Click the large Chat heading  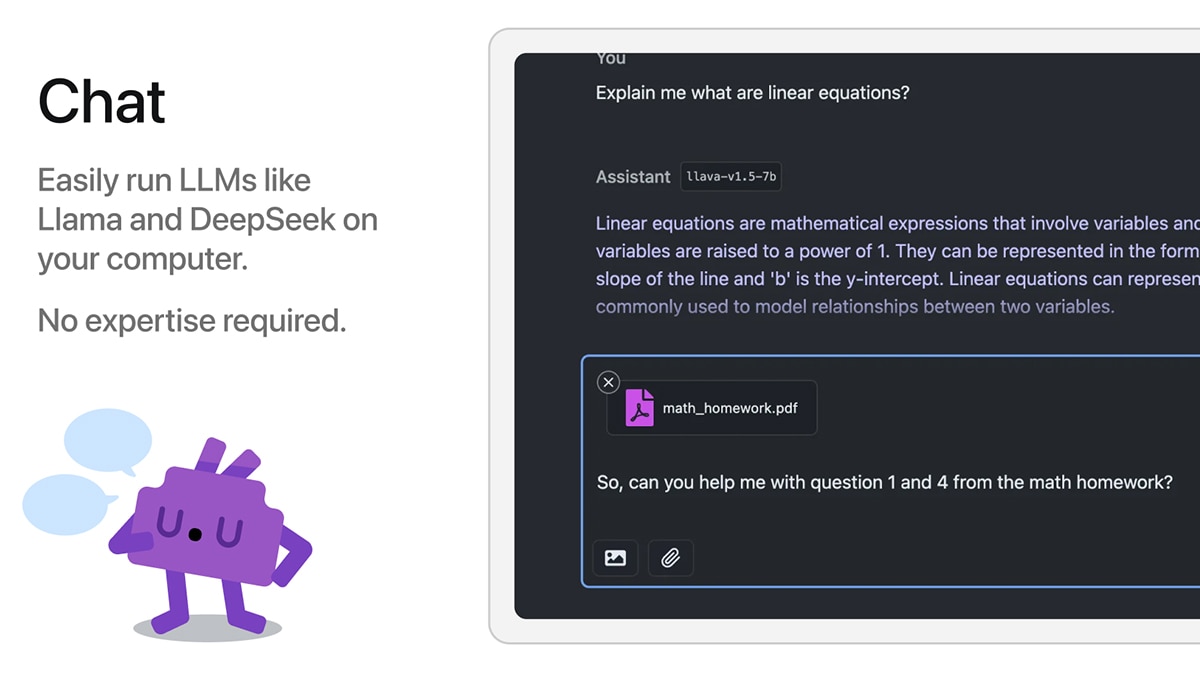102,101
